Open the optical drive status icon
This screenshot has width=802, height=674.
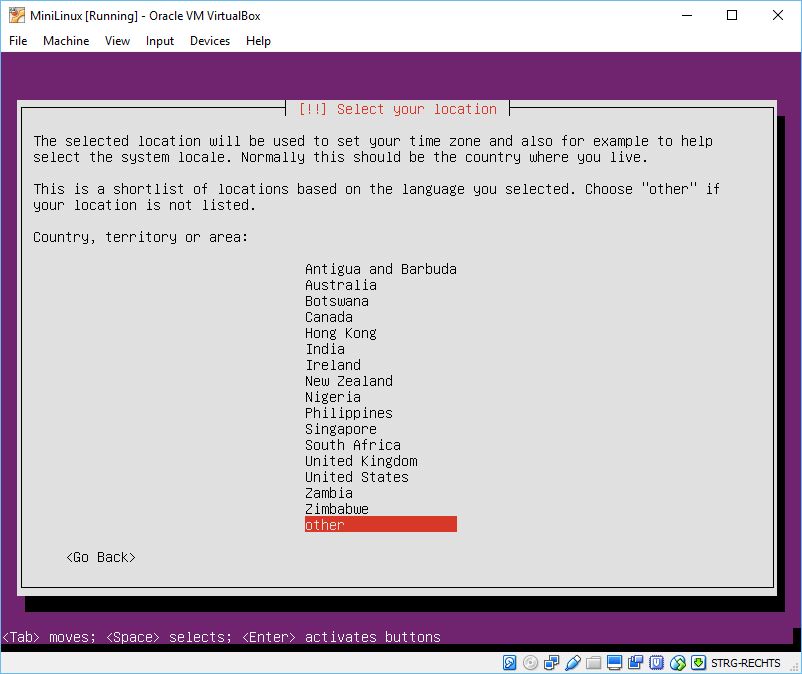pyautogui.click(x=531, y=662)
